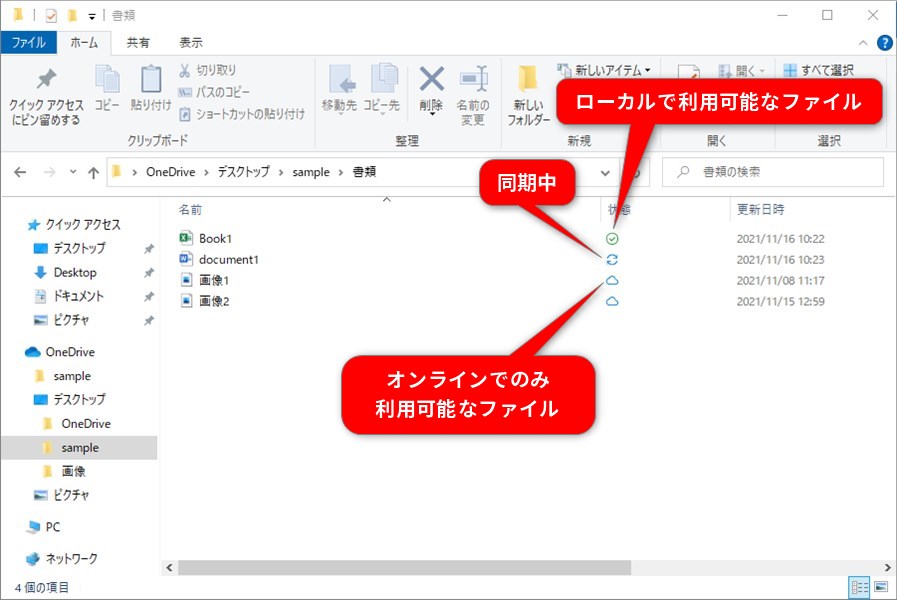Screen dimensions: 897x600
Task: Click the green checkmark status of Book1
Action: tap(612, 239)
